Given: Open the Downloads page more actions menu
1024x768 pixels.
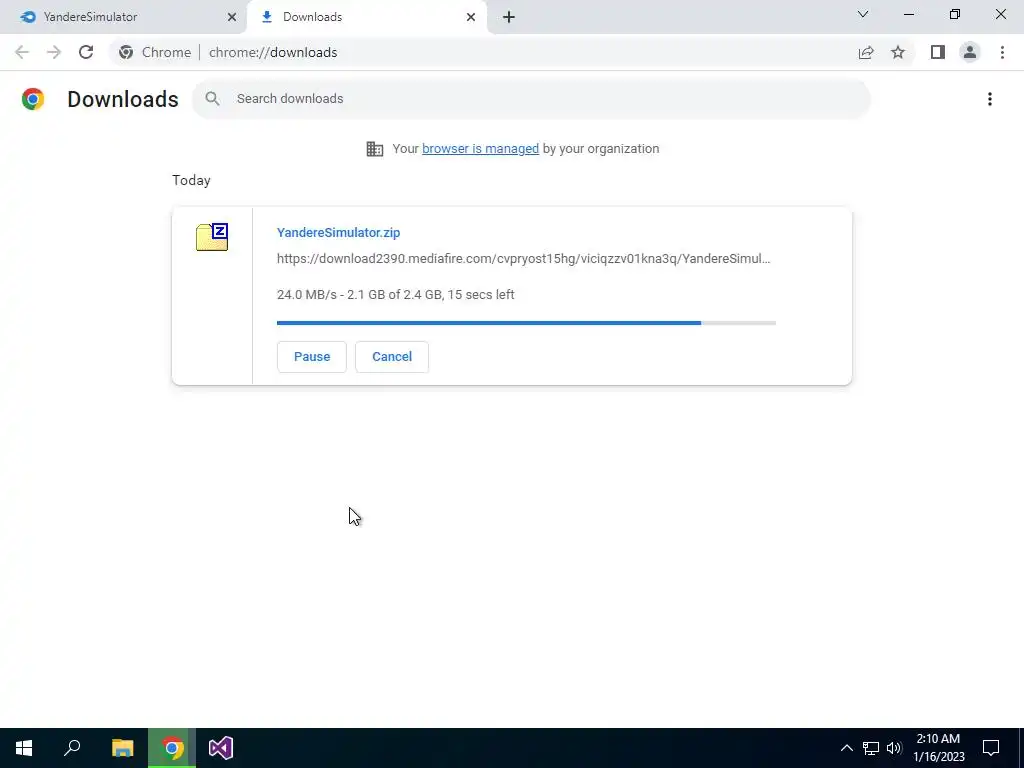Looking at the screenshot, I should point(990,99).
